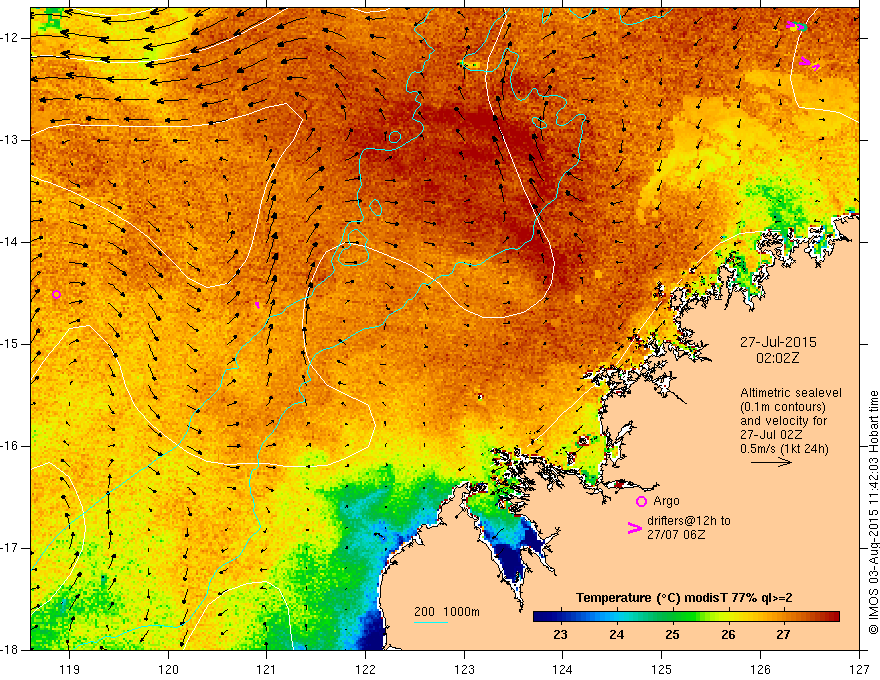This screenshot has width=880, height=680.
Task: Click the text '27-Jul 02Z' in the legend
Action: (771, 435)
